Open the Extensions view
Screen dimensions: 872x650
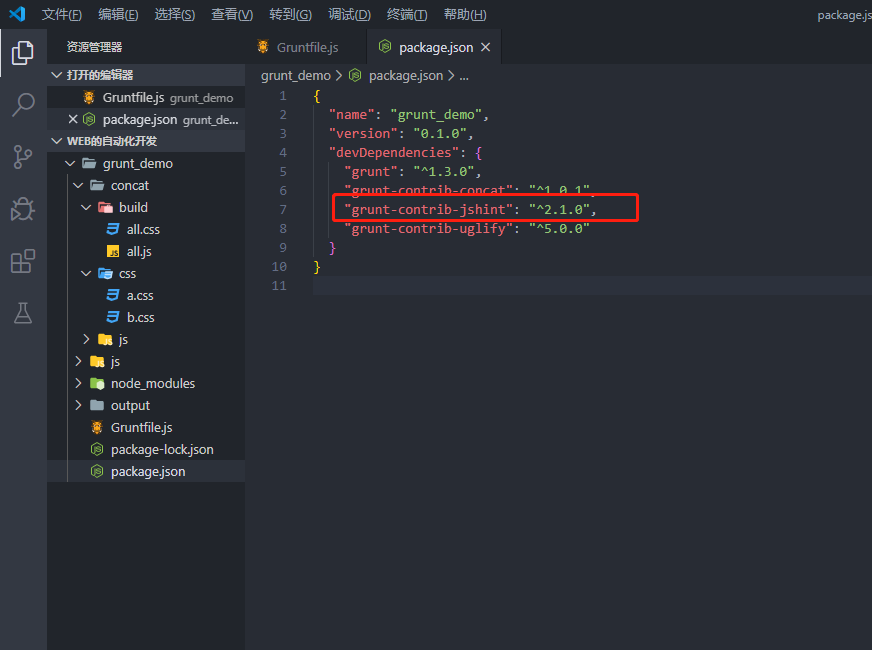pyautogui.click(x=23, y=261)
